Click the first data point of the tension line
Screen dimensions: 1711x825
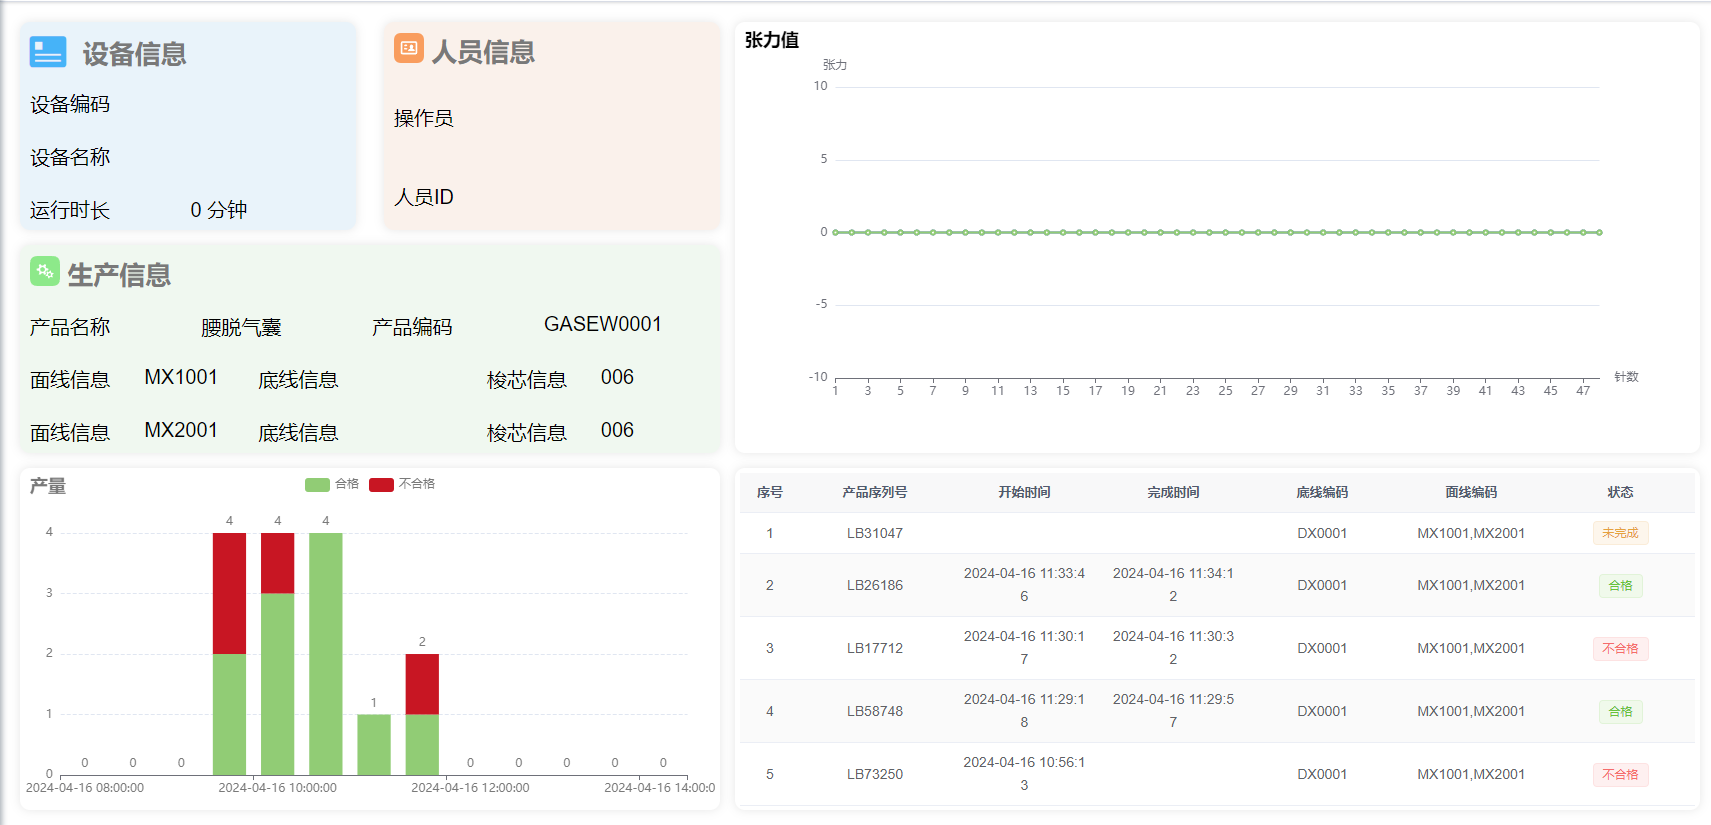pyautogui.click(x=836, y=232)
